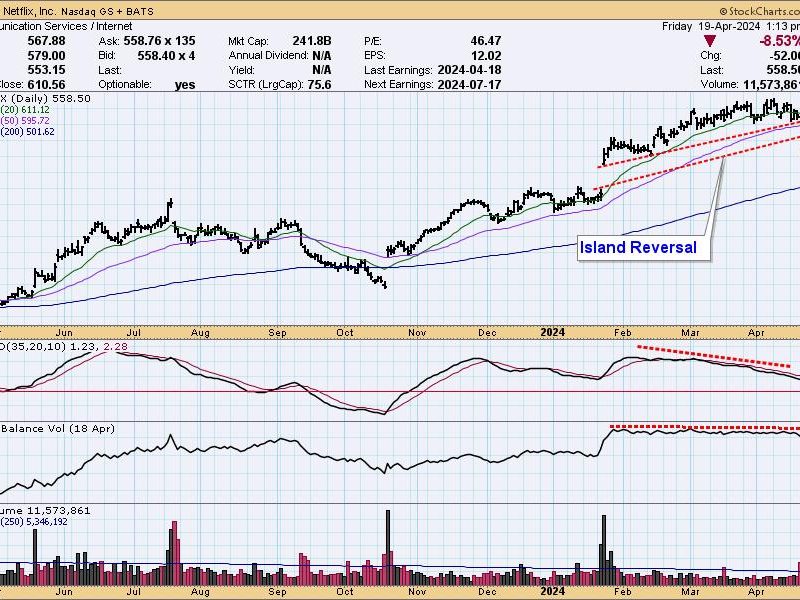Select the -8.53% percent change figure
Viewport: 800px width, 600px height.
(779, 41)
